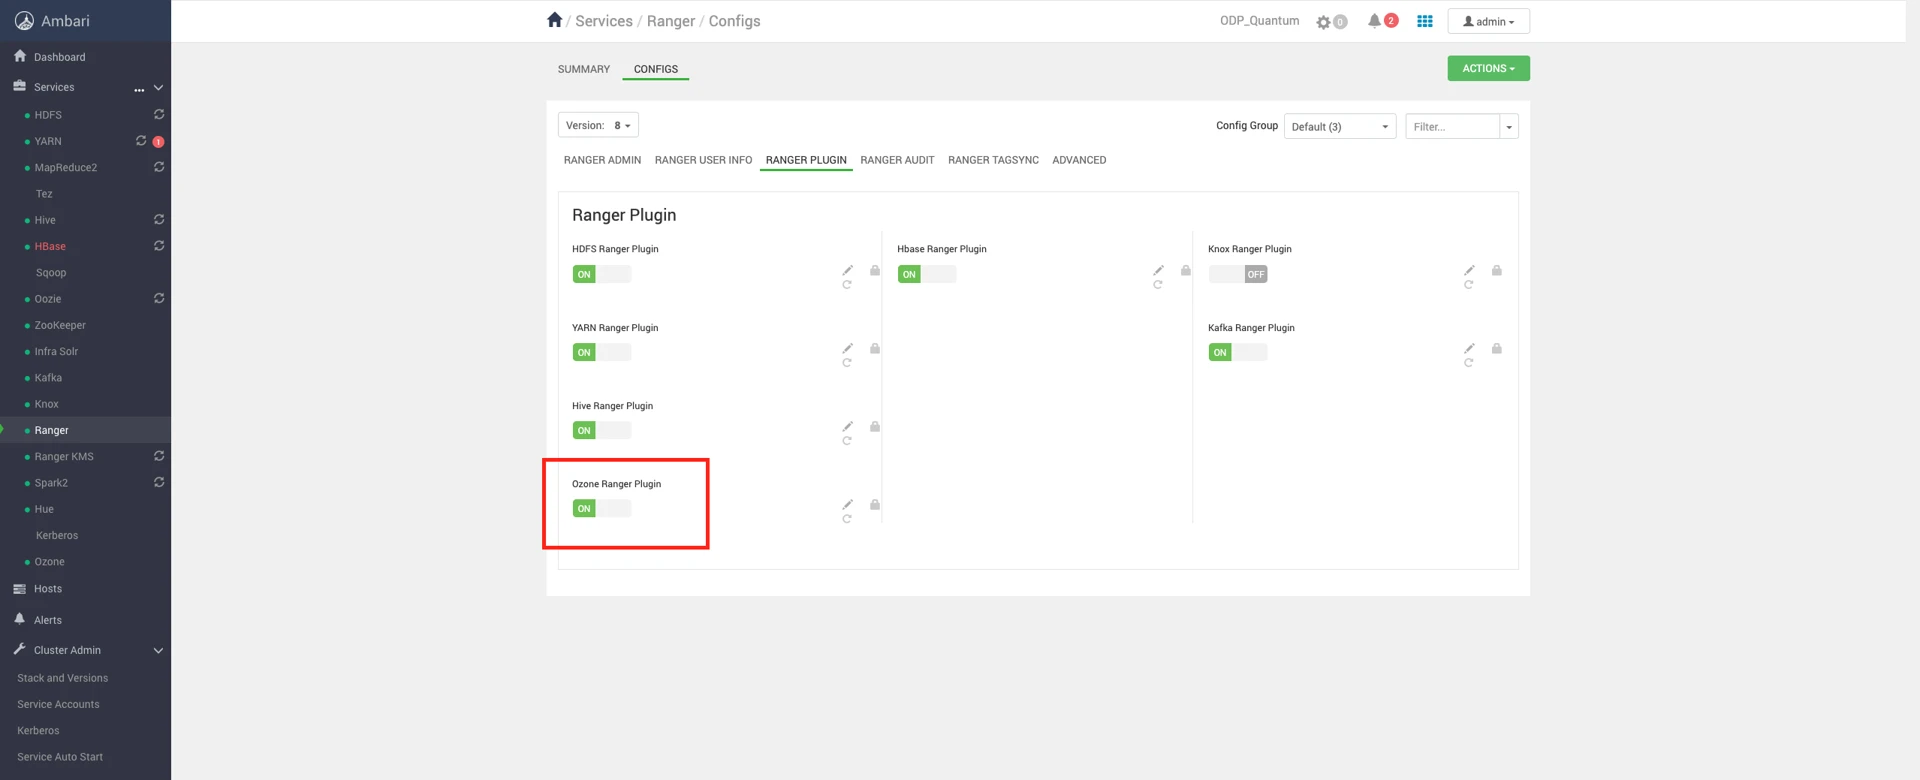Click lock icon for Ozone Ranger Plugin
The image size is (1920, 780).
pos(875,504)
